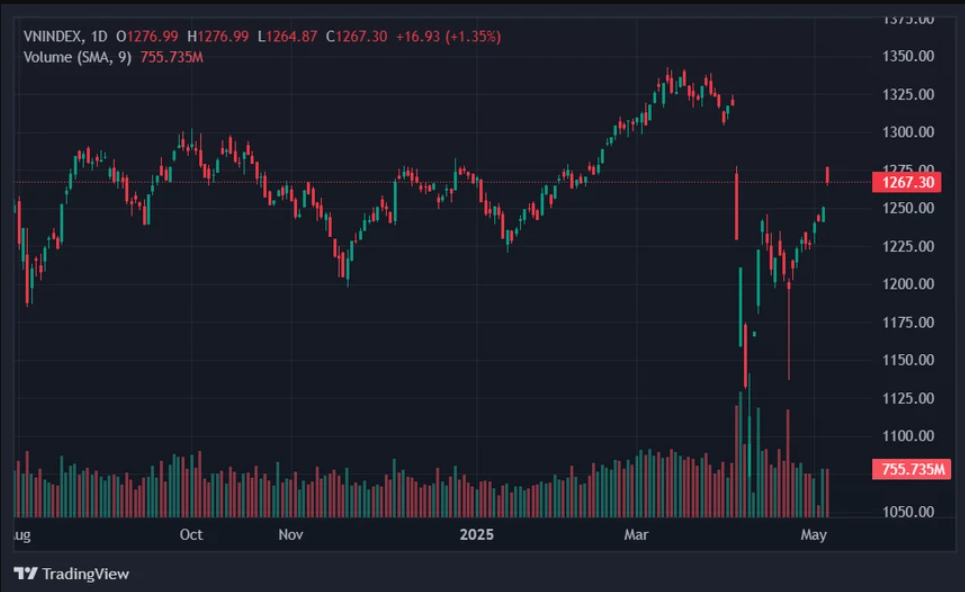
Task: Click the Mar label on time axis
Action: click(636, 534)
